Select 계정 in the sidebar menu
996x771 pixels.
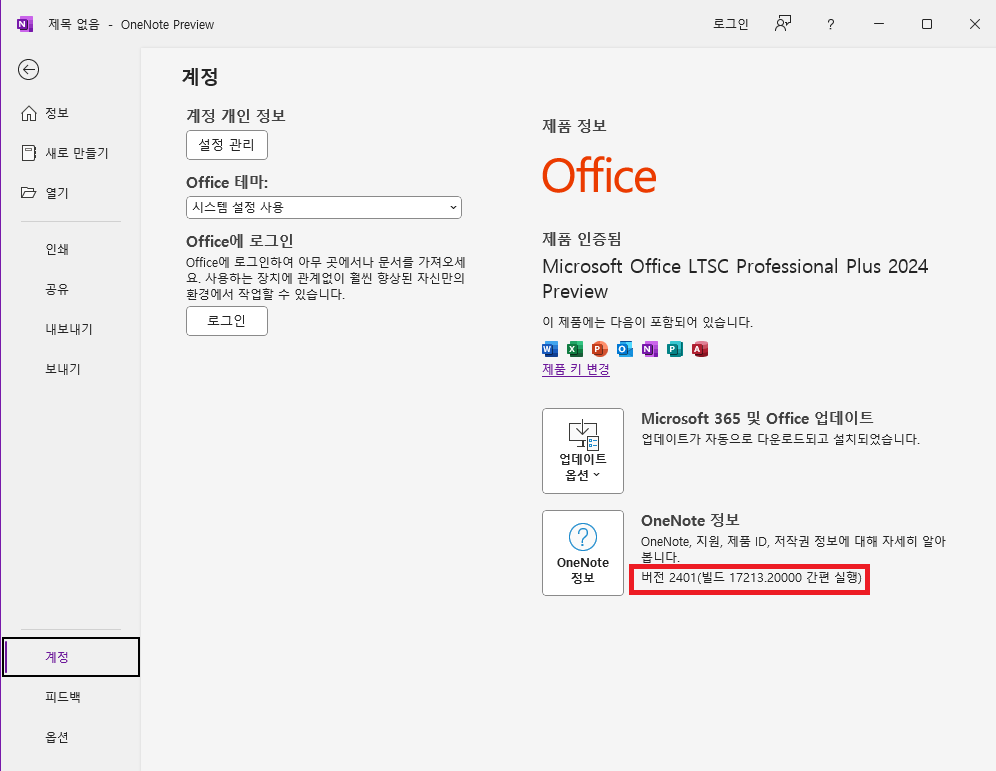71,657
